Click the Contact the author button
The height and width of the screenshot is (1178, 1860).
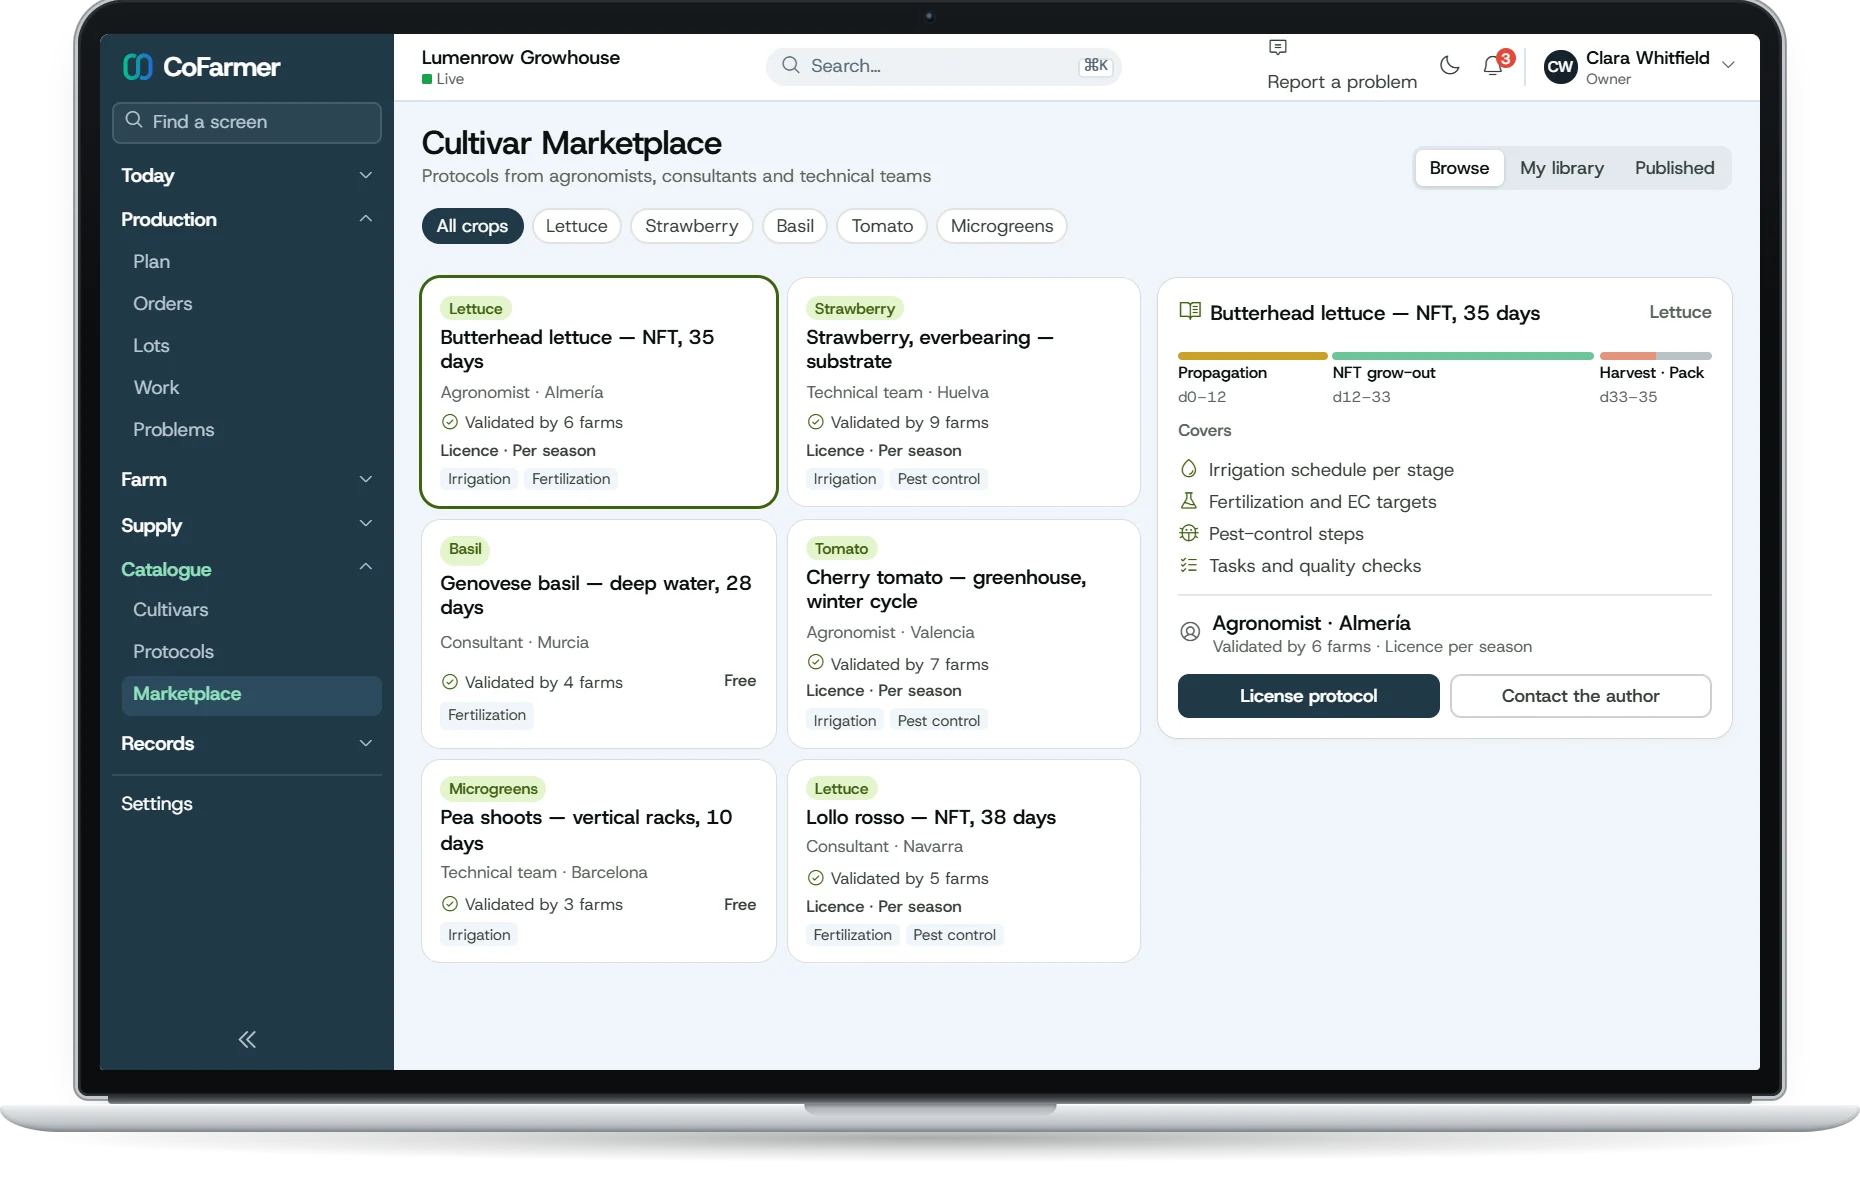point(1580,696)
